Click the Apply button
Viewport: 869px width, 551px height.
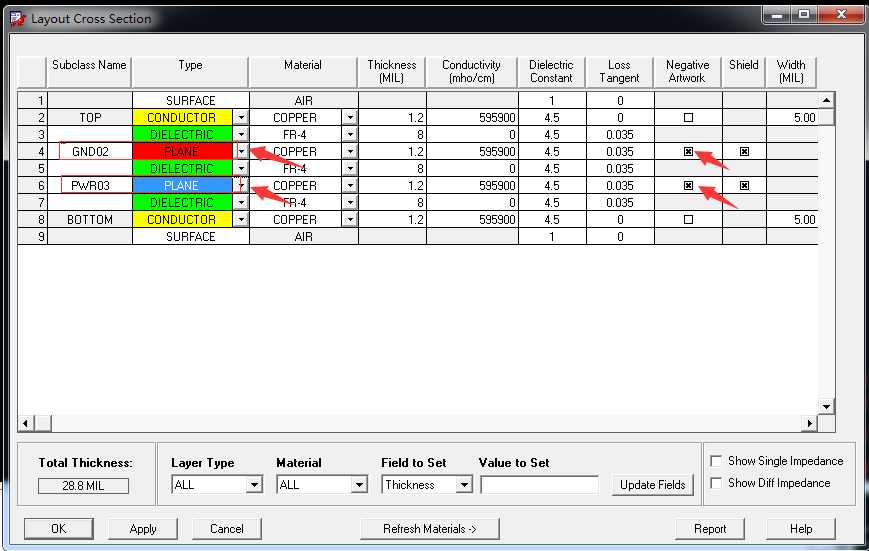point(143,529)
